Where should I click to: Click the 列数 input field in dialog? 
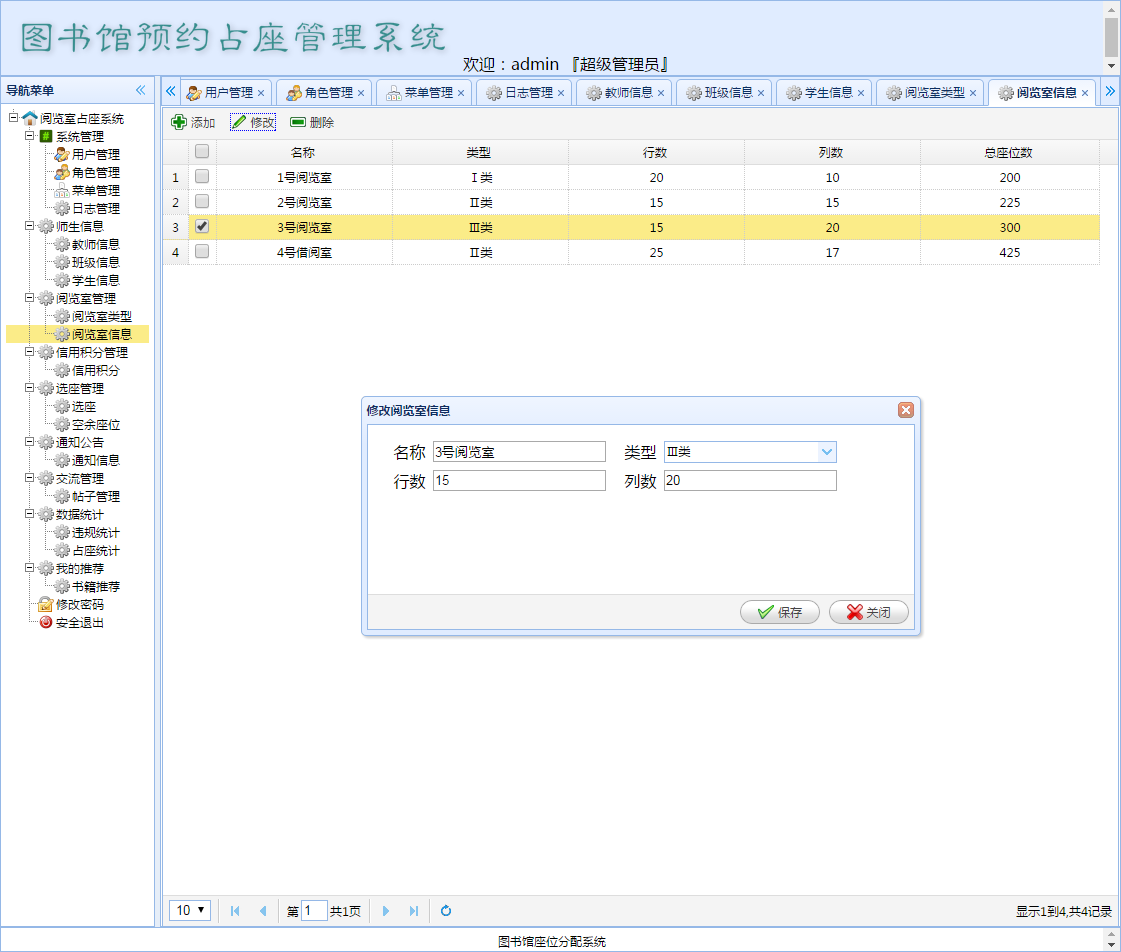(750, 480)
